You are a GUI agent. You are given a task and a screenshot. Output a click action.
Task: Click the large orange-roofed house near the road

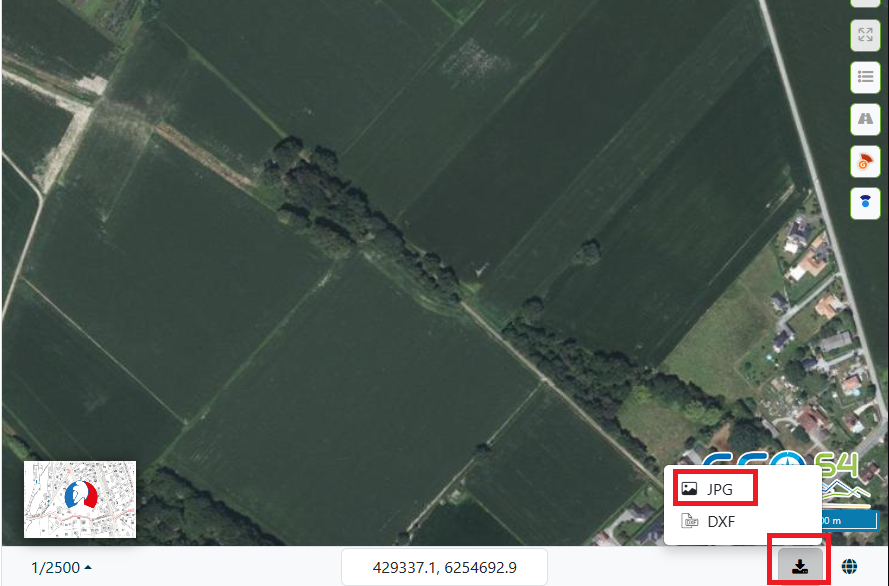click(811, 262)
